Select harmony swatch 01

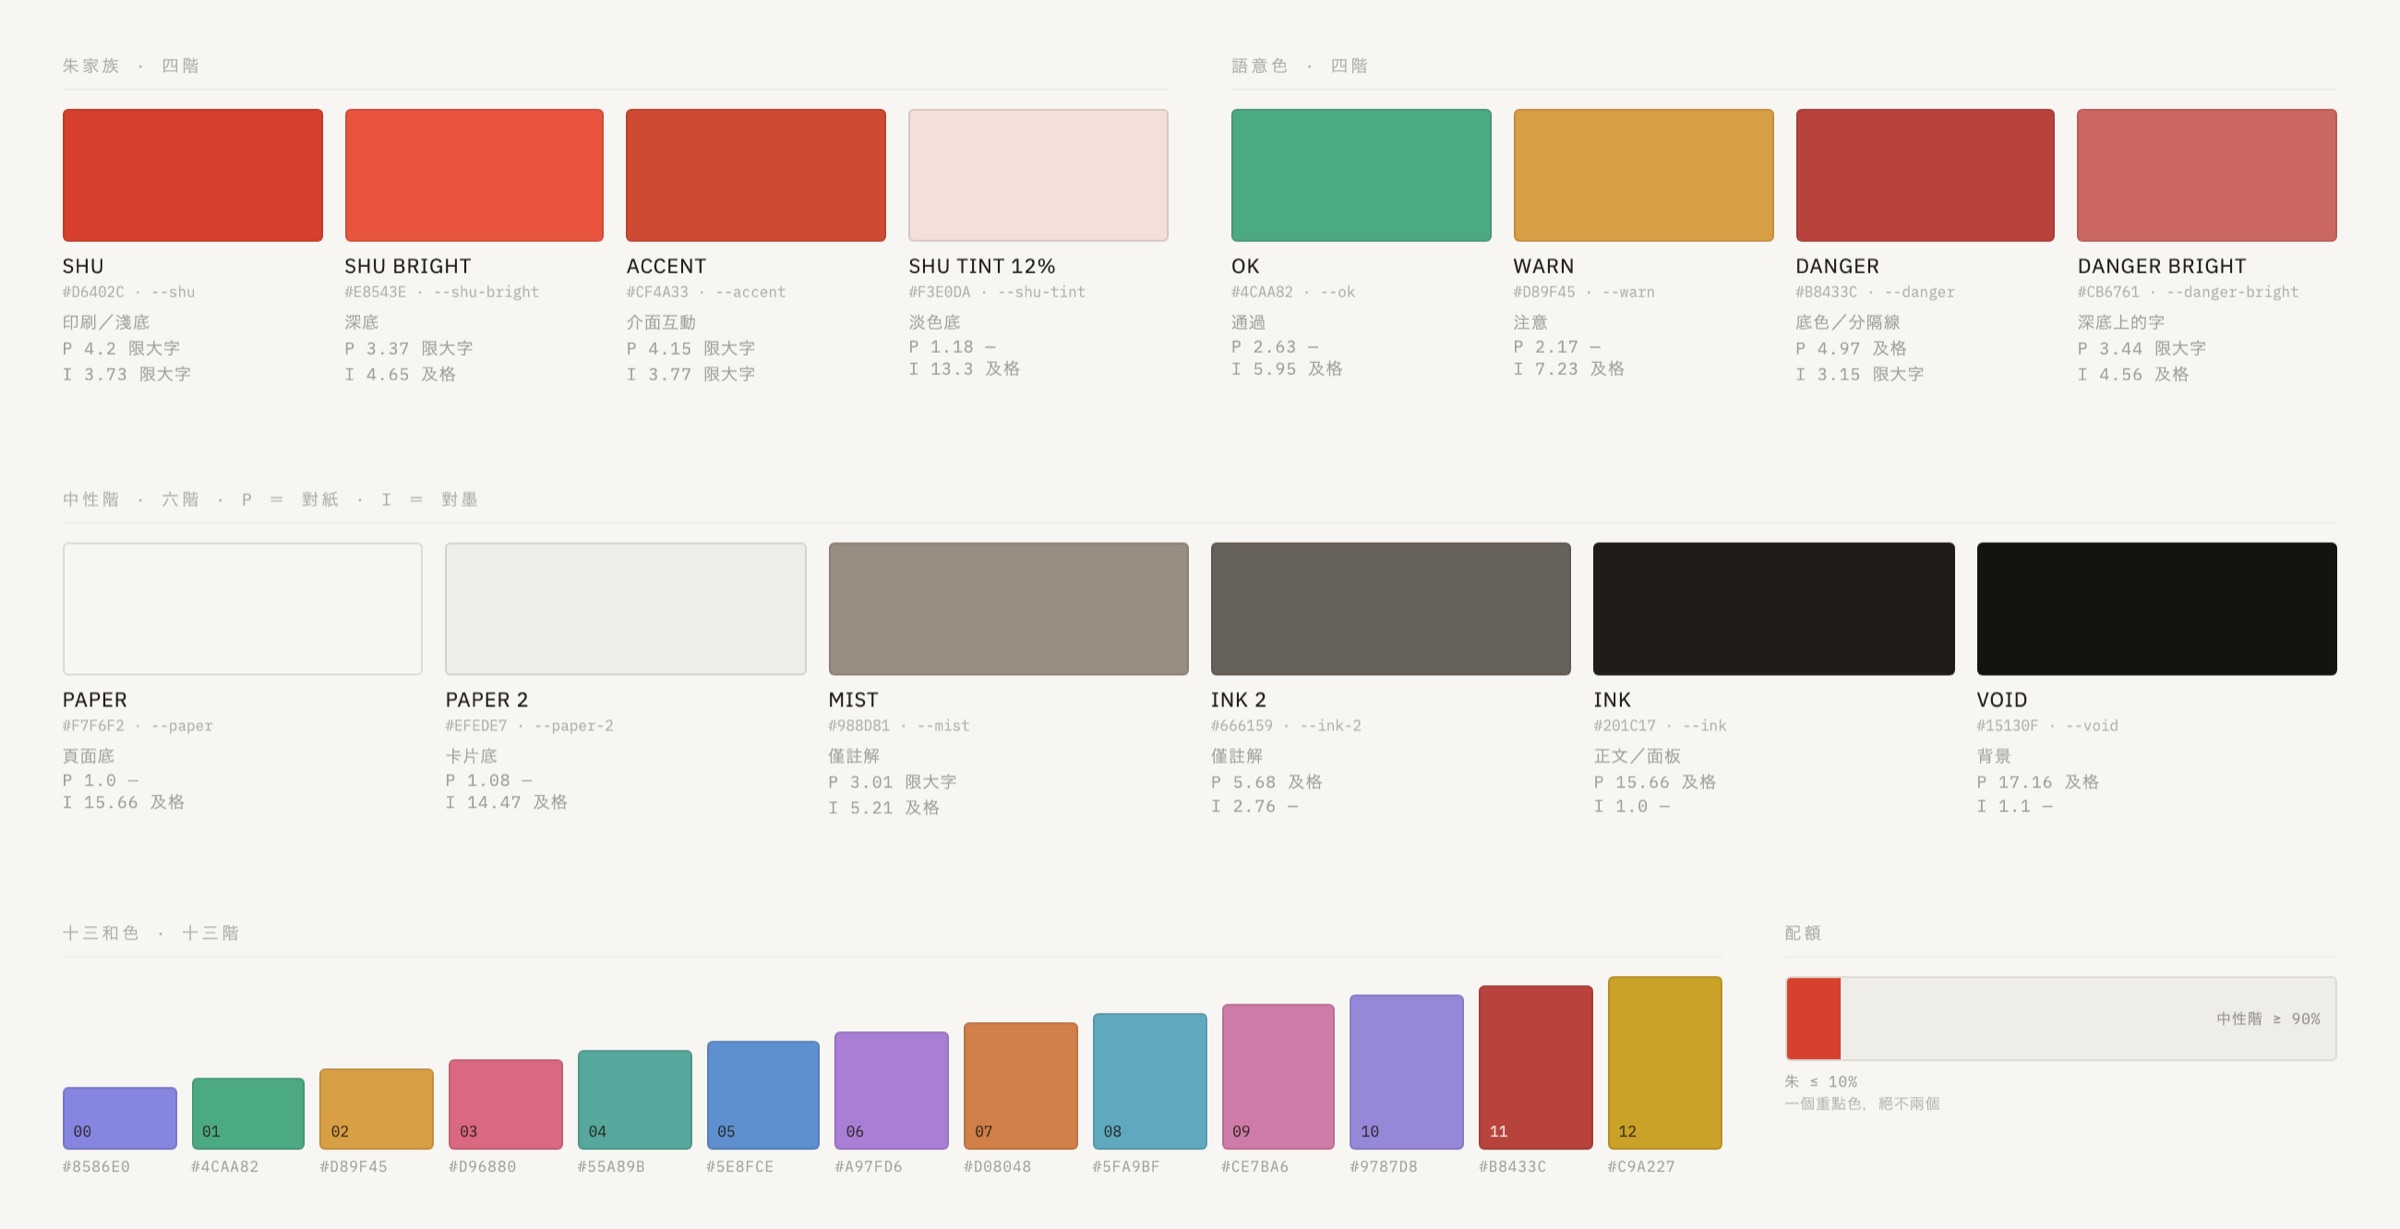248,1113
